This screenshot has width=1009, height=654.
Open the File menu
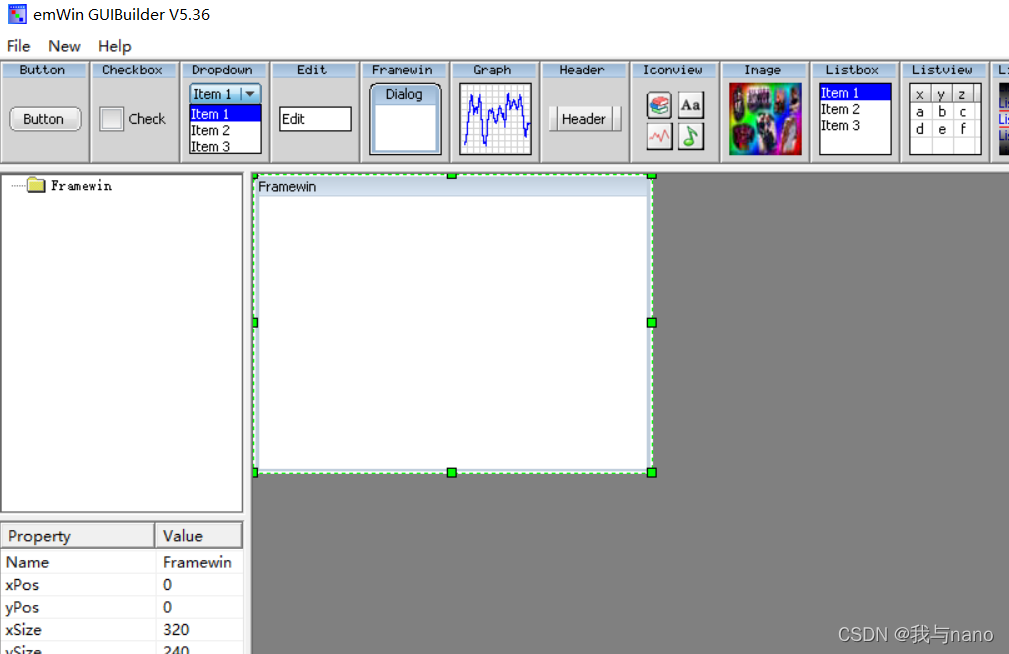coord(18,46)
